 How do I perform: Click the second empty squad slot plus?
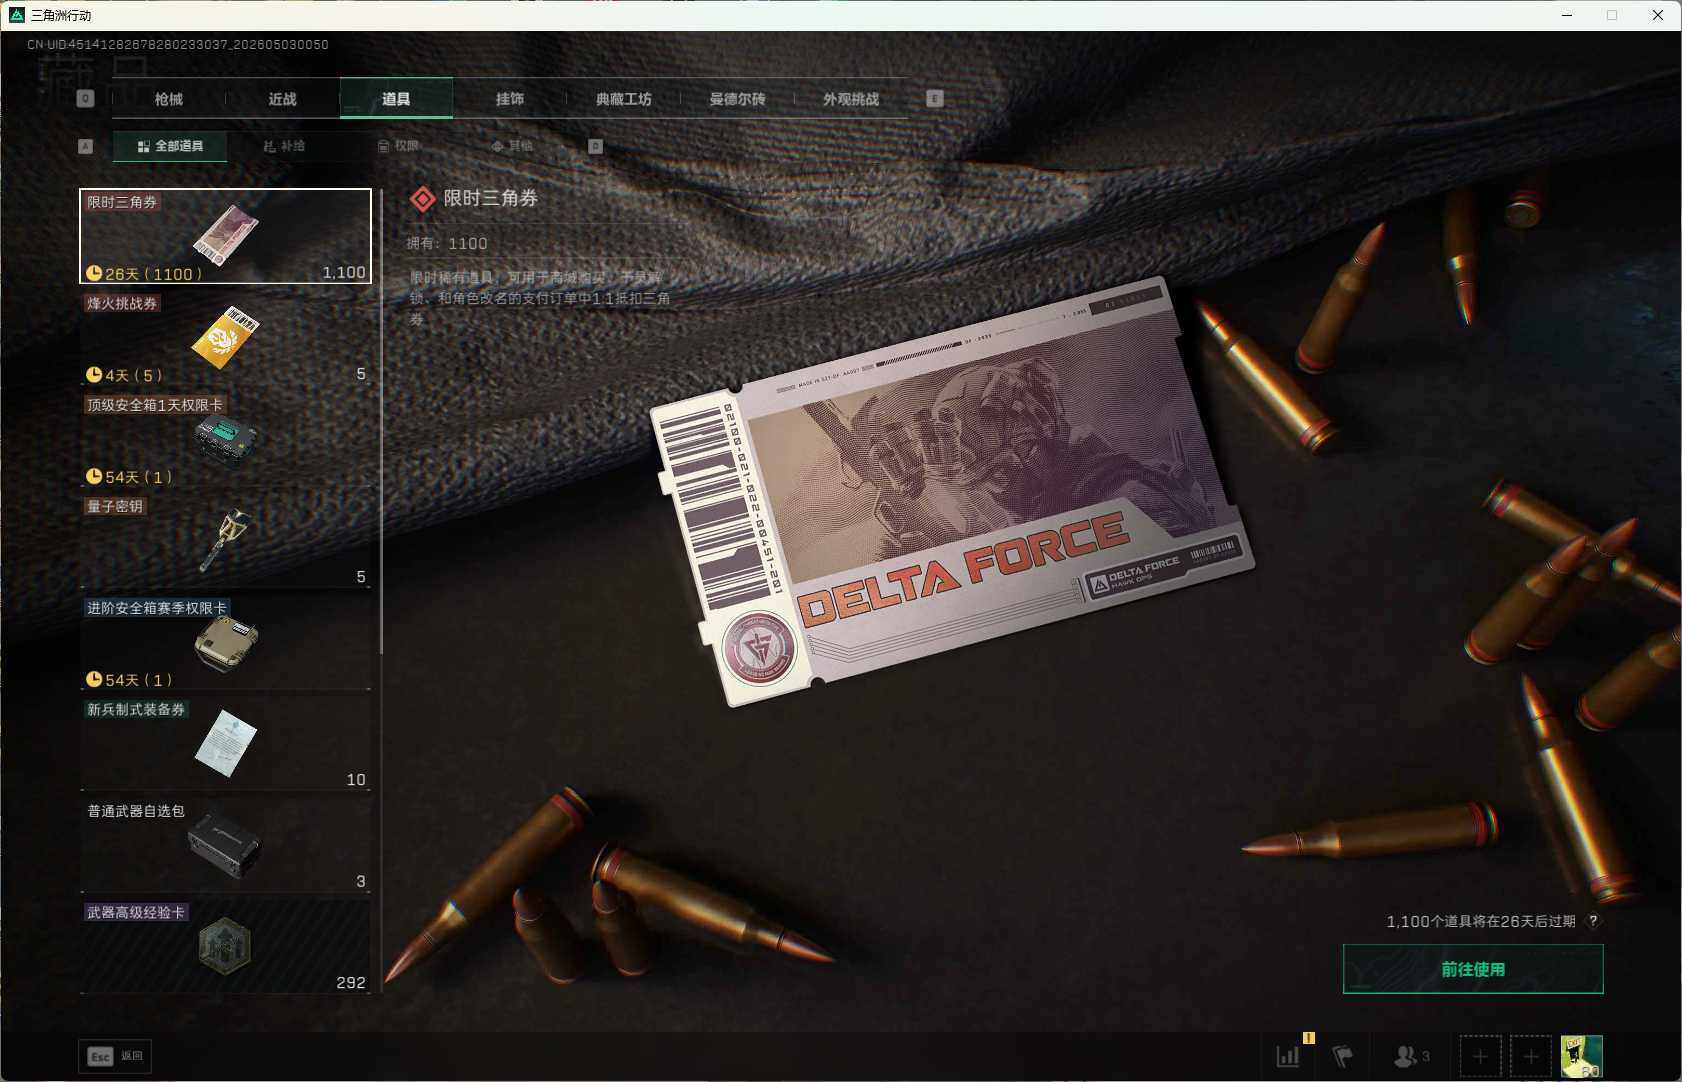click(1530, 1056)
